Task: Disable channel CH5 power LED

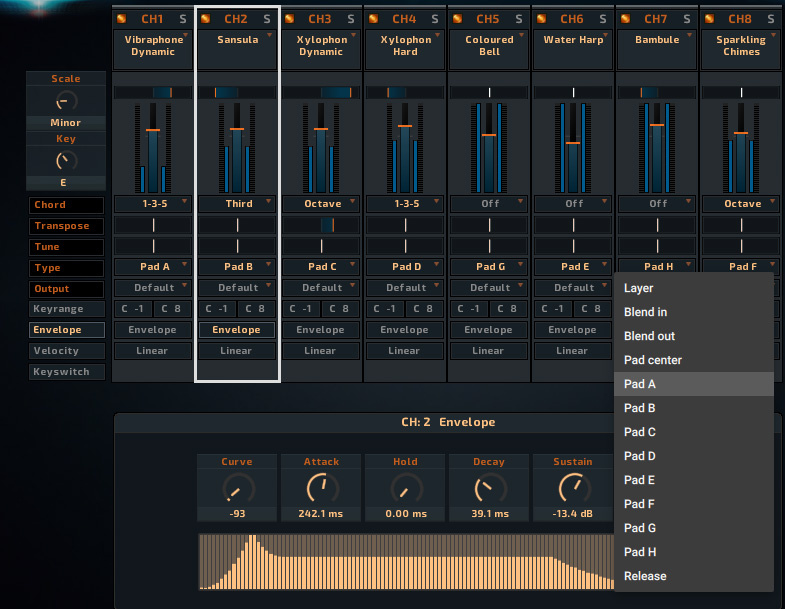Action: tap(458, 19)
